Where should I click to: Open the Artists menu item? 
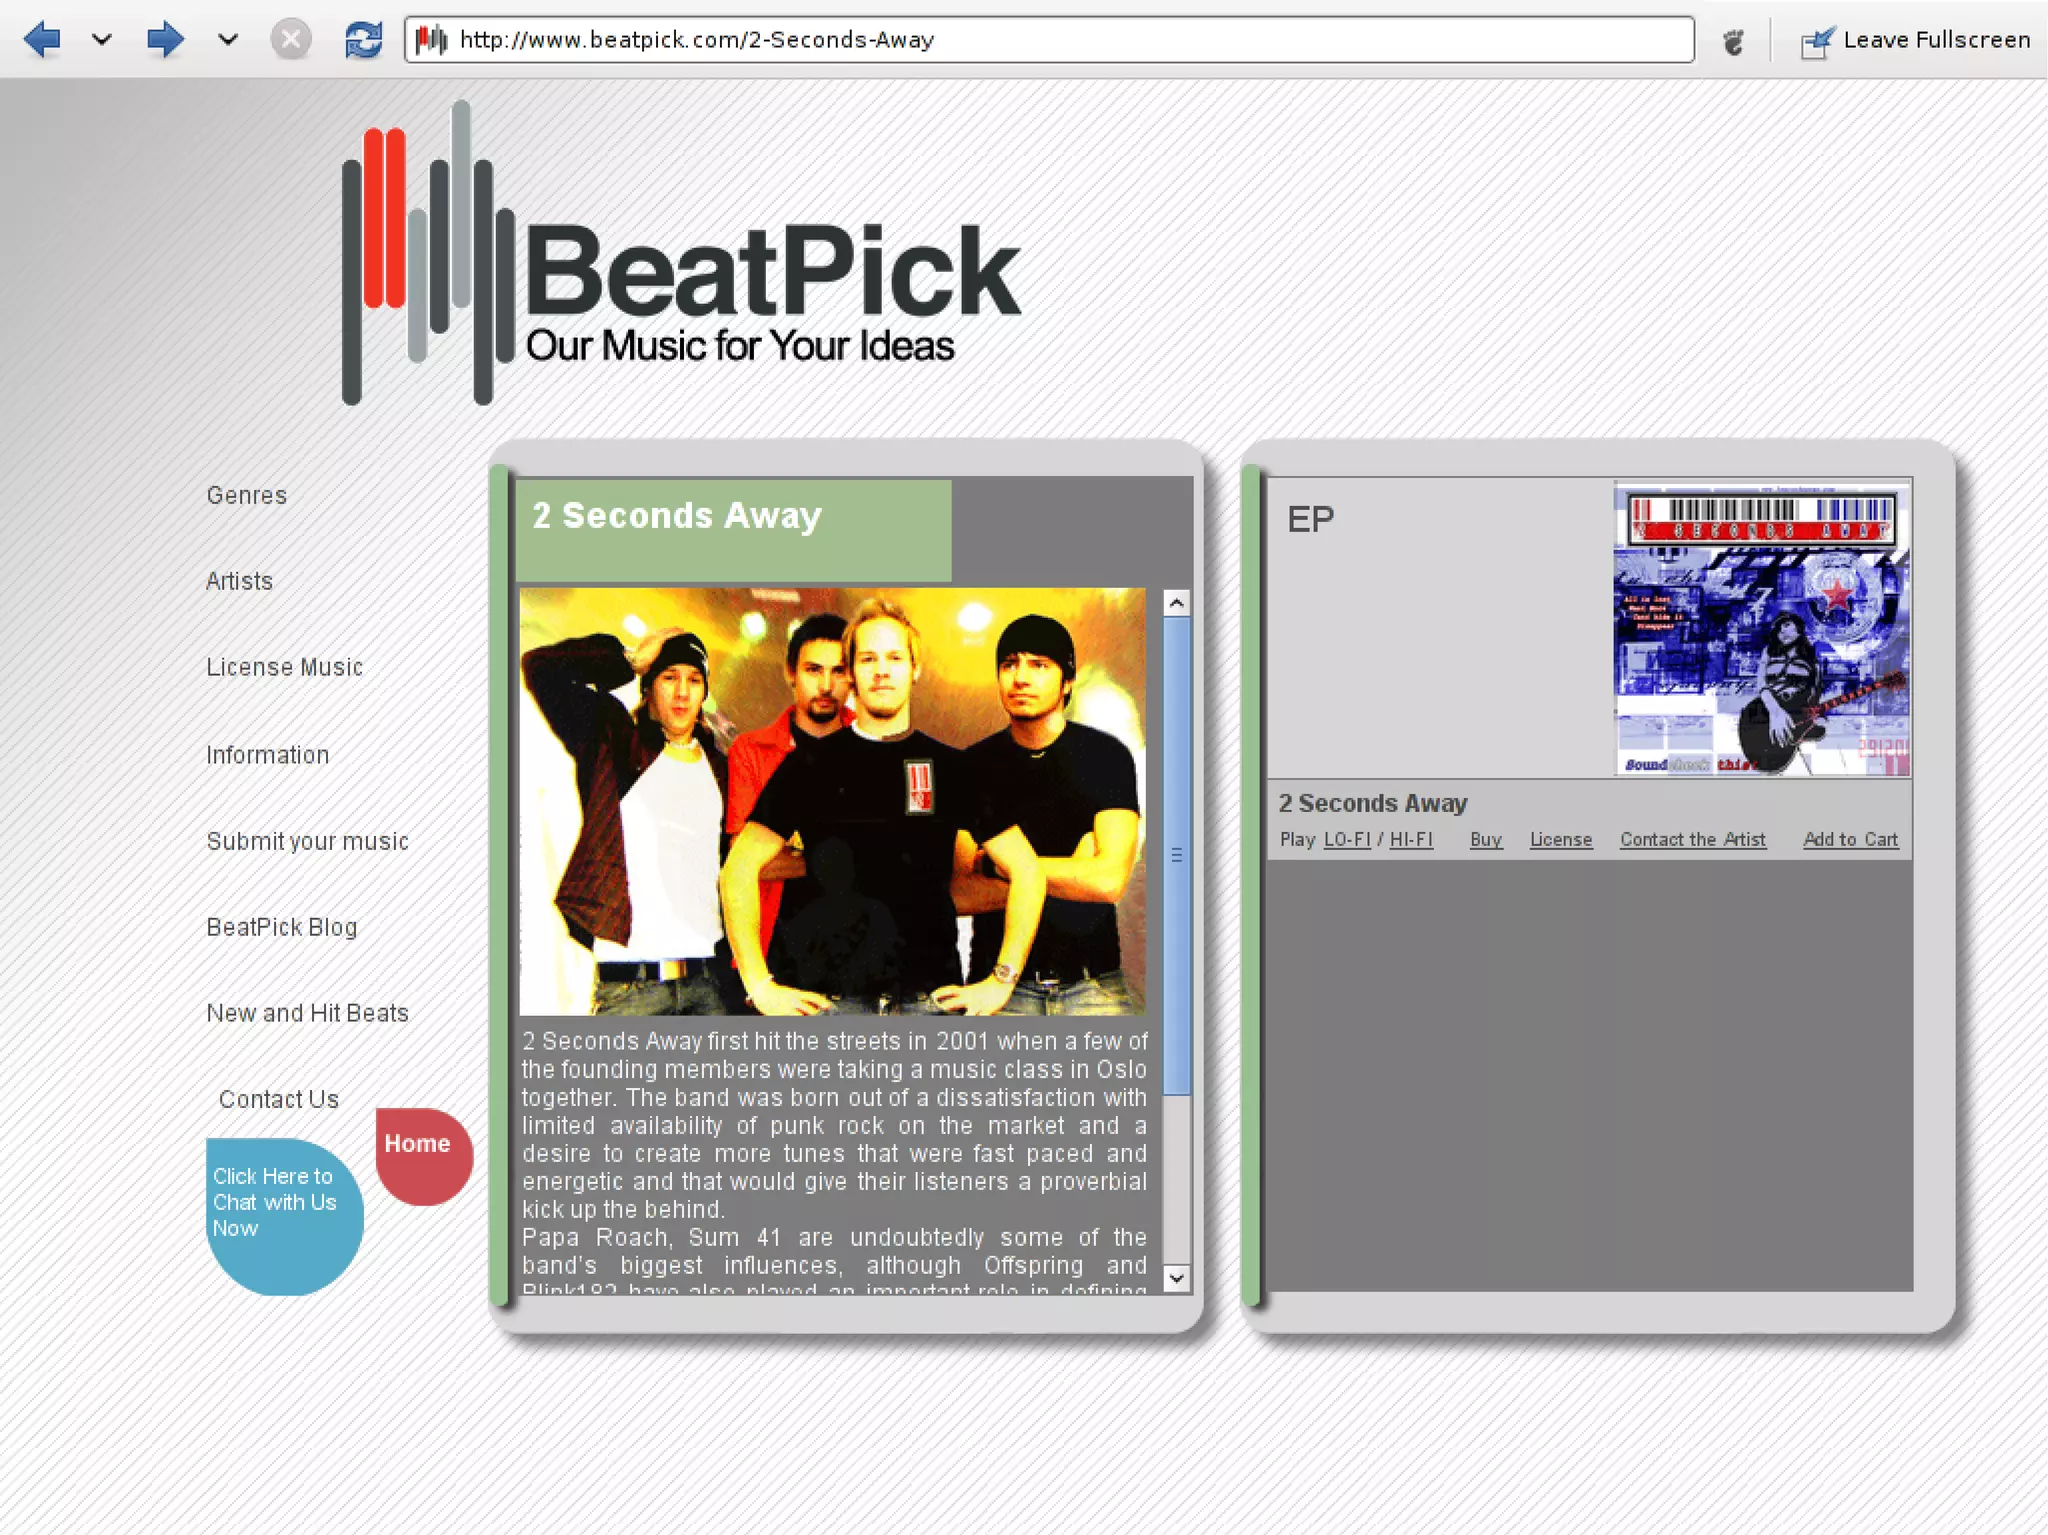[x=239, y=581]
